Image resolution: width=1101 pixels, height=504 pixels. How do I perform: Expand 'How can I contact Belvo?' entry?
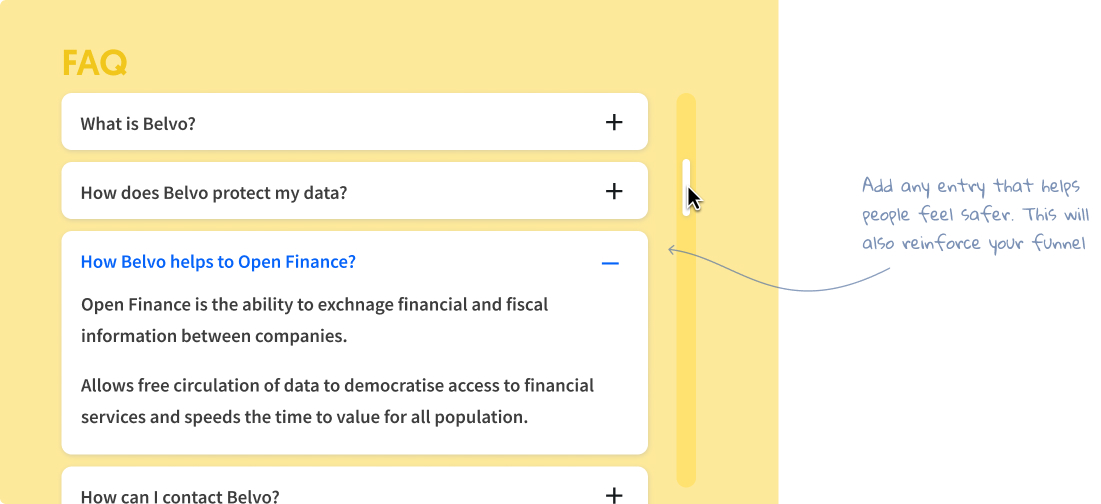(x=355, y=486)
